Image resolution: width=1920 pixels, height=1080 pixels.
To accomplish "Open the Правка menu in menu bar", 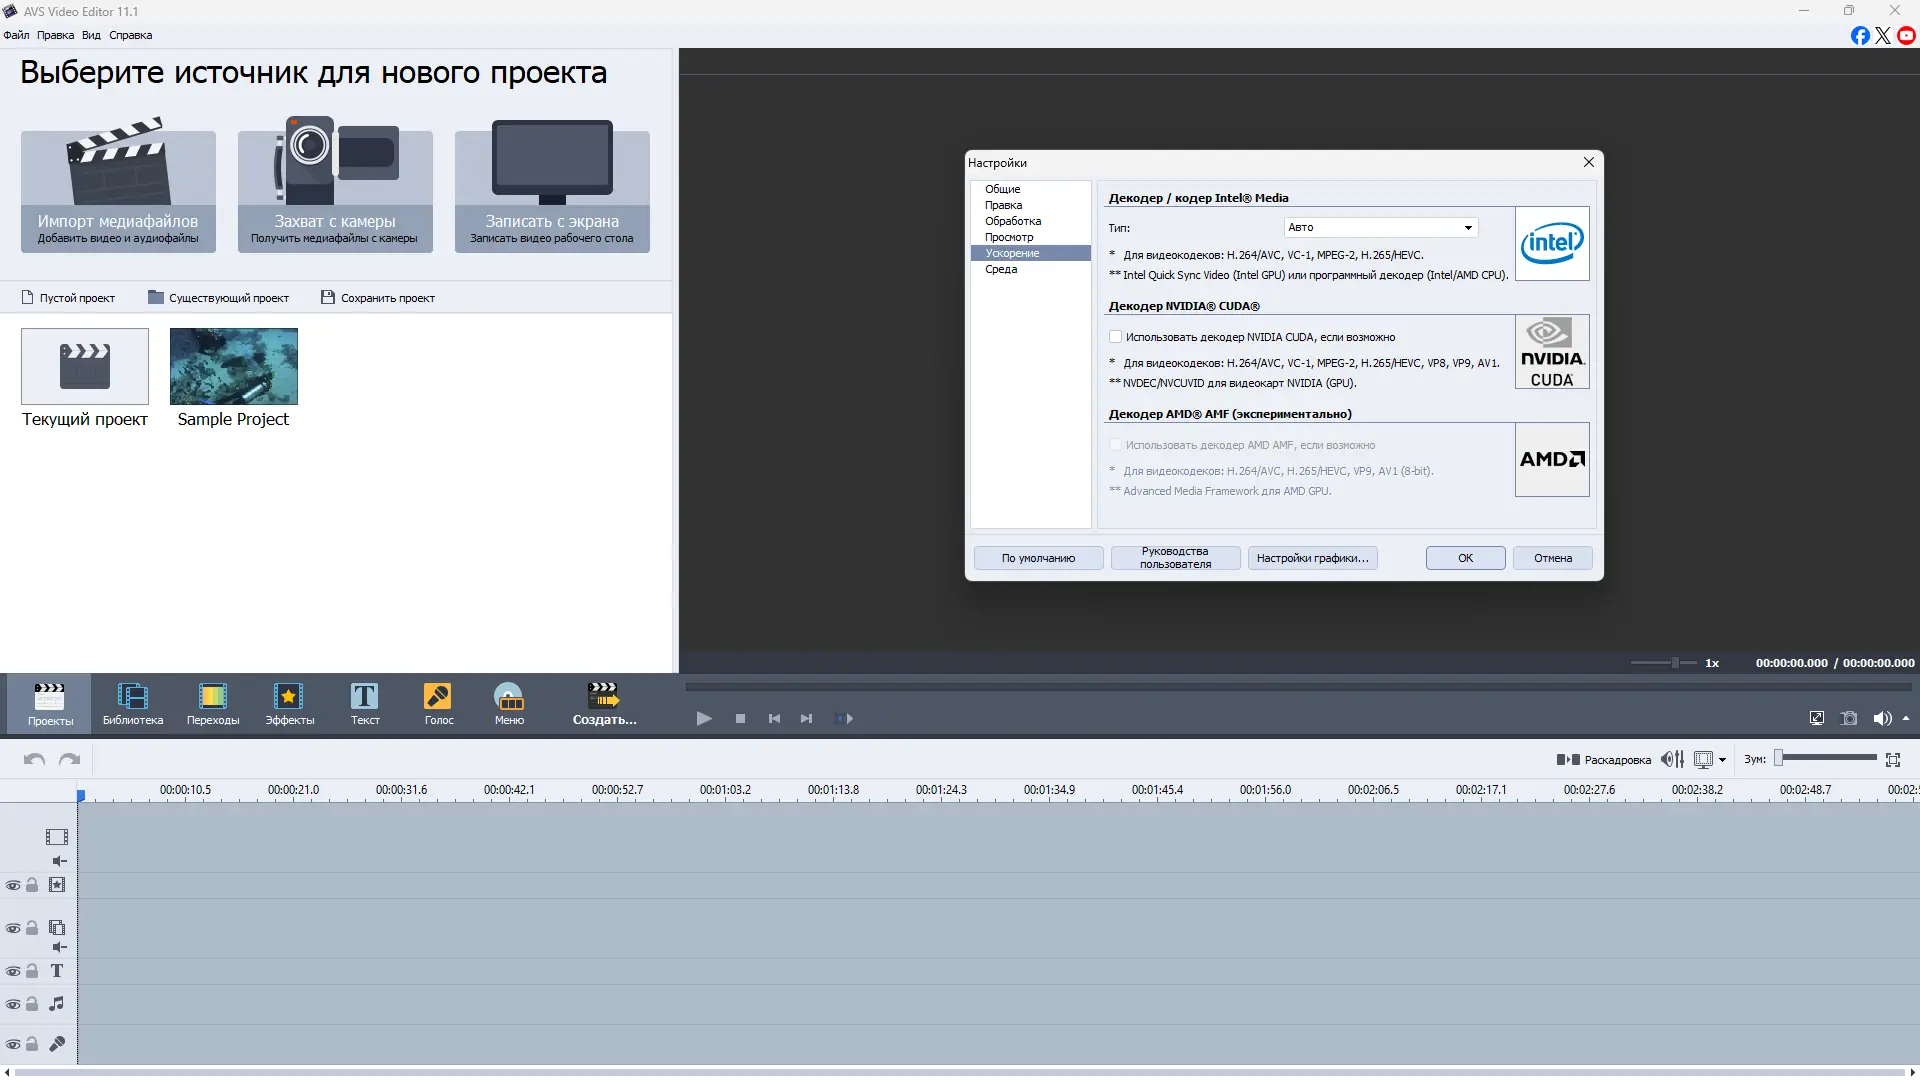I will pos(55,35).
